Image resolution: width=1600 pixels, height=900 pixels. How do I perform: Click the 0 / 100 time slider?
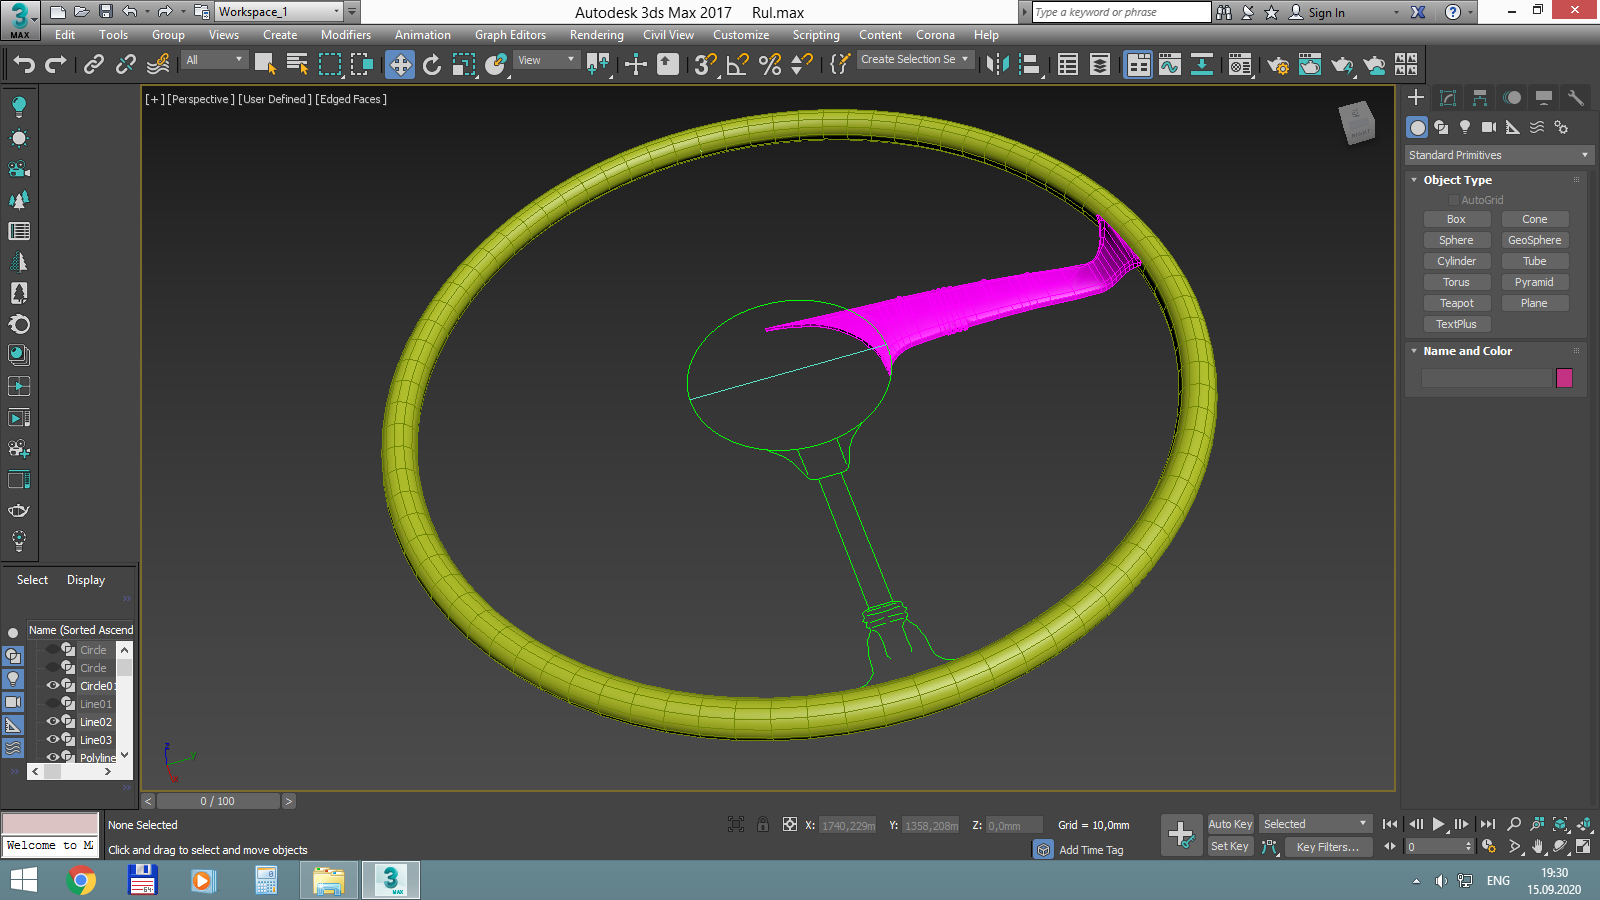pos(218,801)
